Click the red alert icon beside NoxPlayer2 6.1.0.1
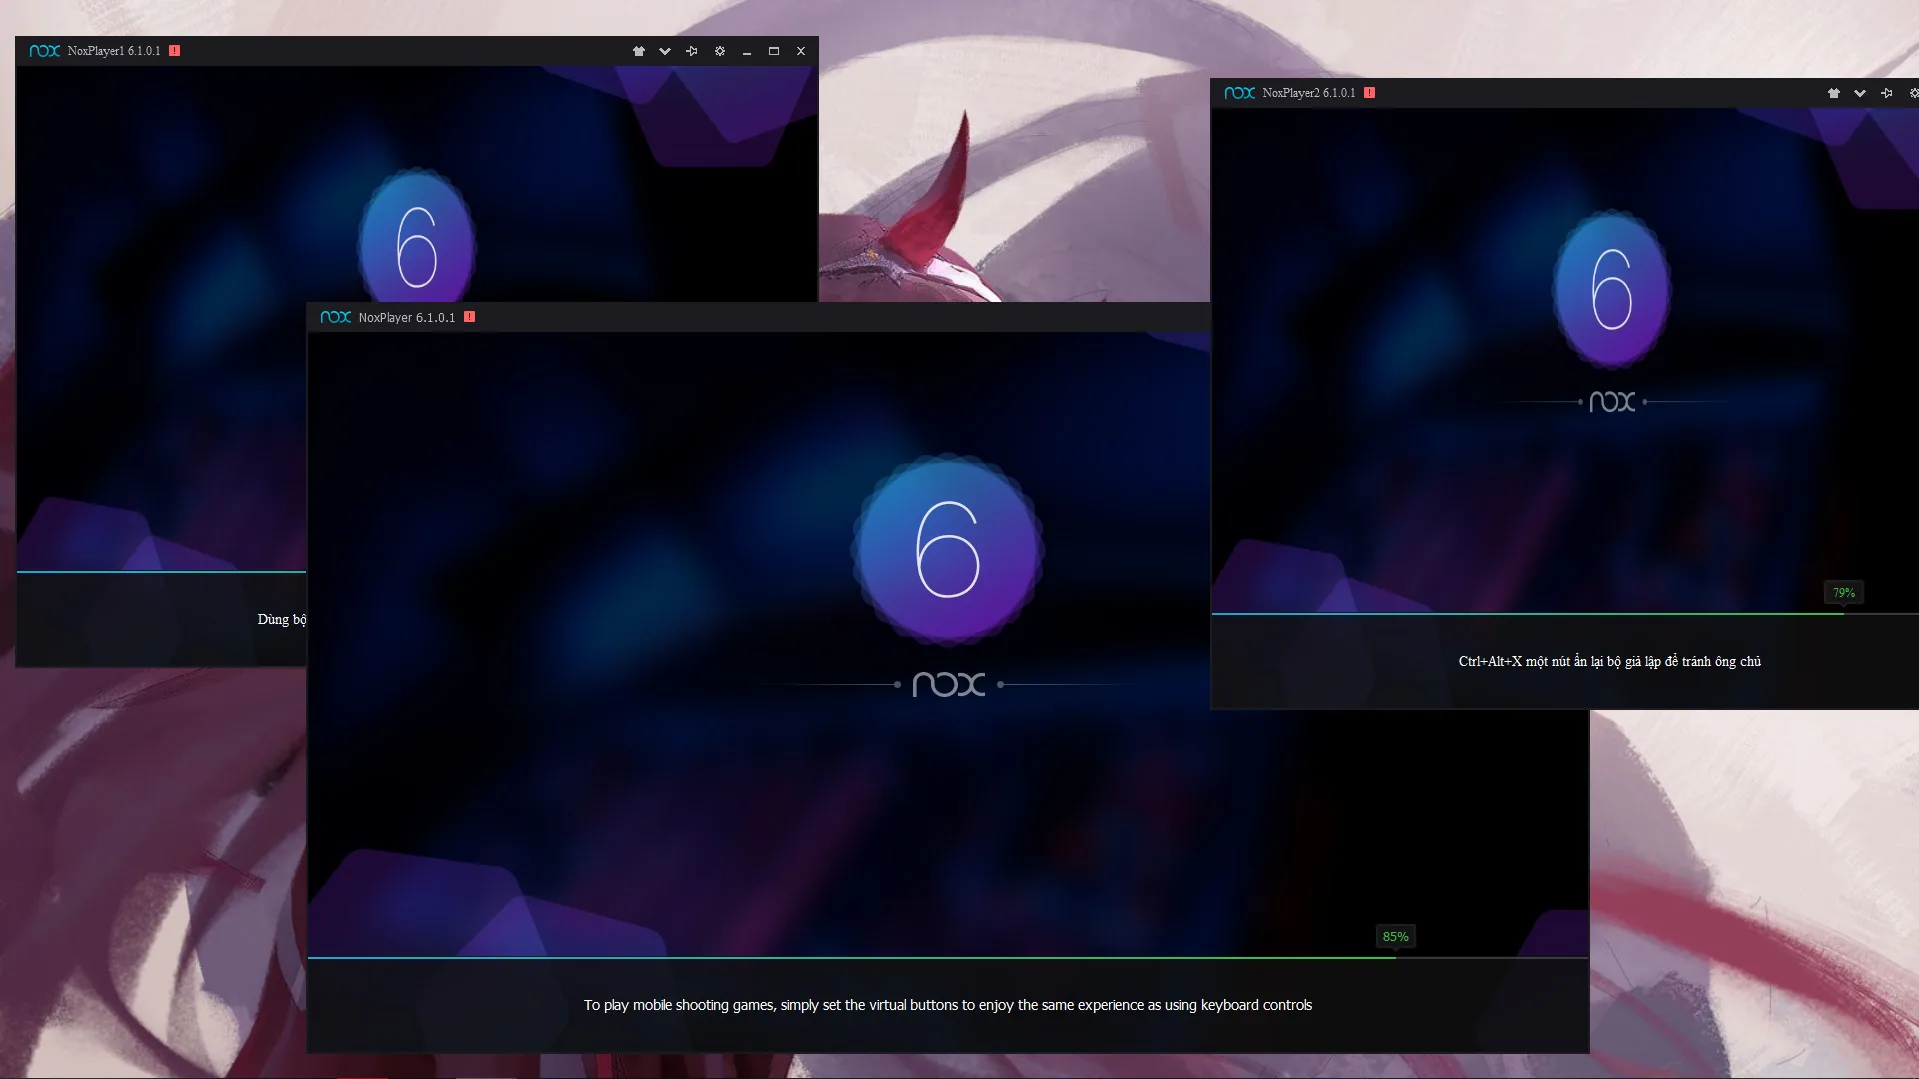 (1370, 93)
